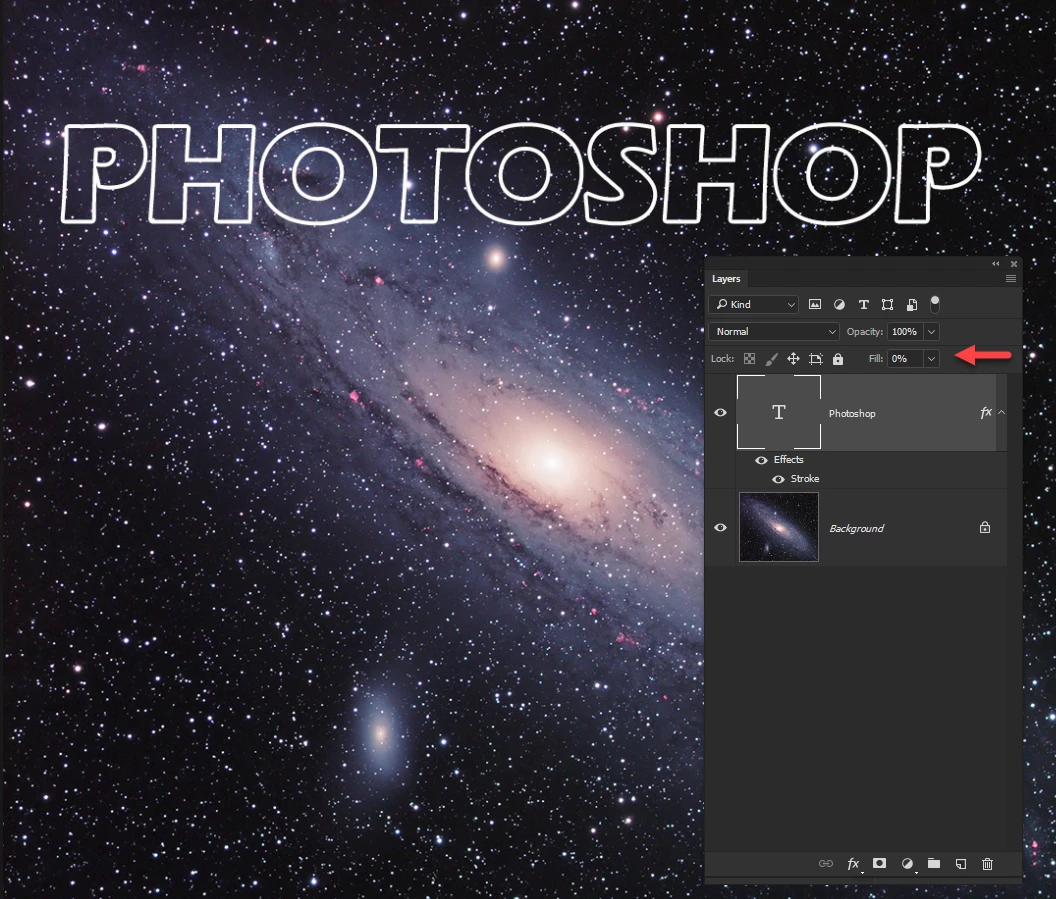Lock image pixels brush icon
The height and width of the screenshot is (899, 1056).
tap(772, 359)
